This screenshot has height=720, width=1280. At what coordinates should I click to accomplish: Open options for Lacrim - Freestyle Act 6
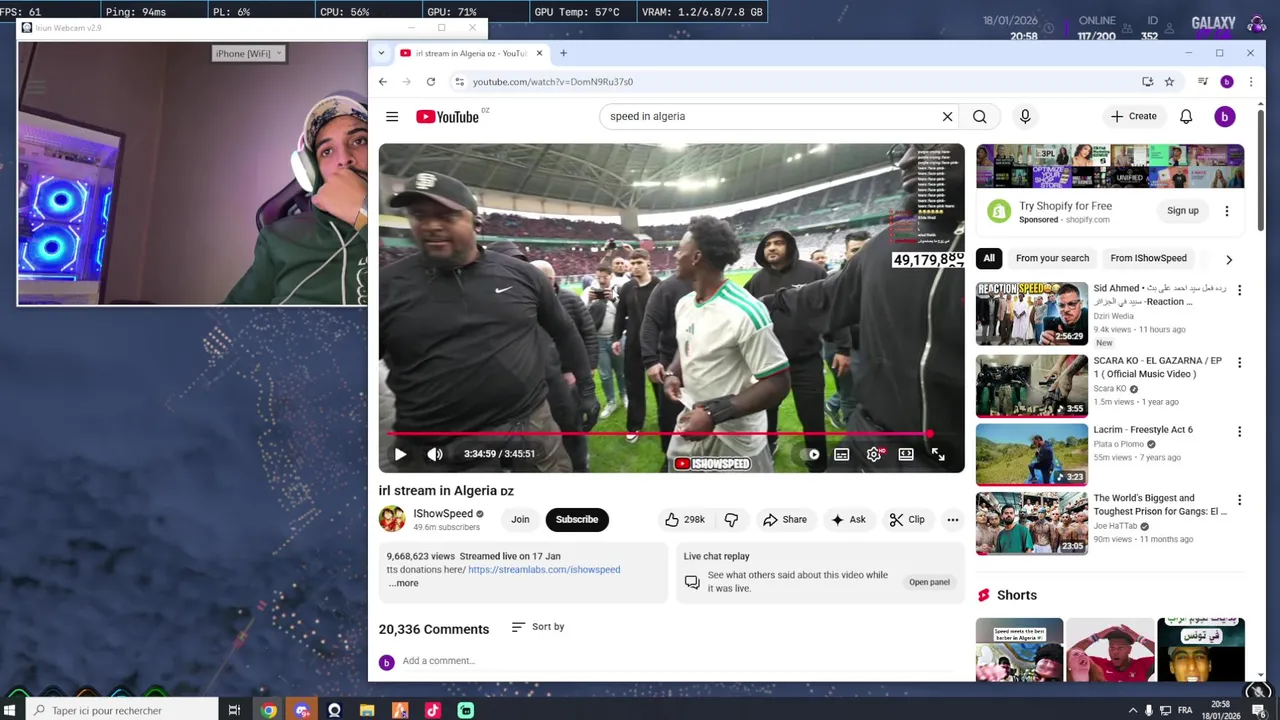tap(1239, 432)
